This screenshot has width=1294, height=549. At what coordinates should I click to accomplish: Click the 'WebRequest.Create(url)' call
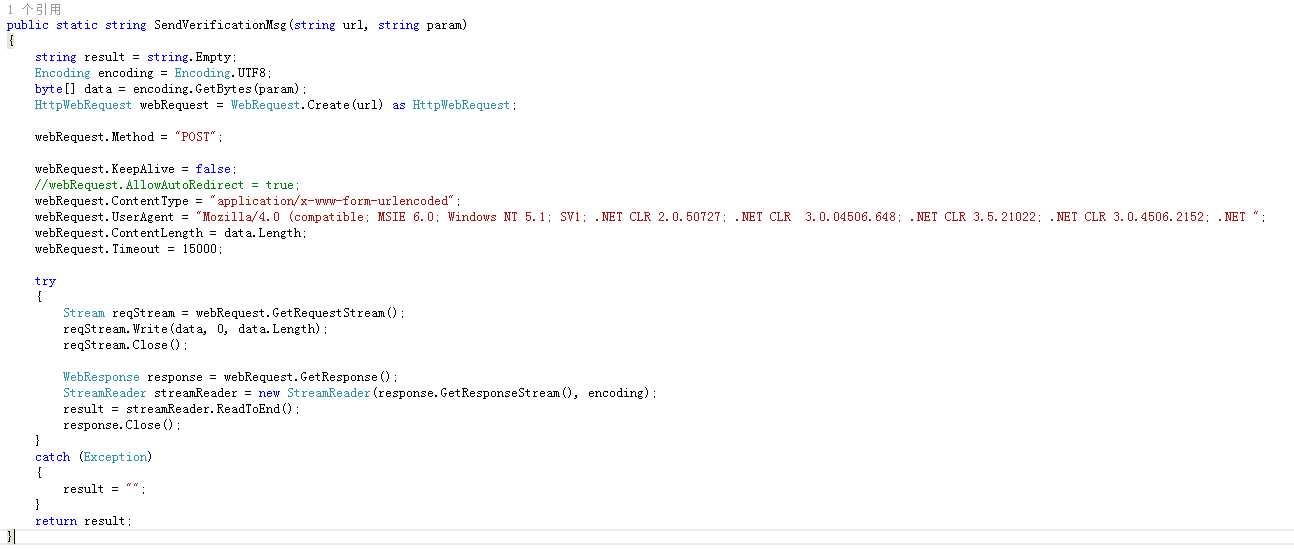pos(307,105)
